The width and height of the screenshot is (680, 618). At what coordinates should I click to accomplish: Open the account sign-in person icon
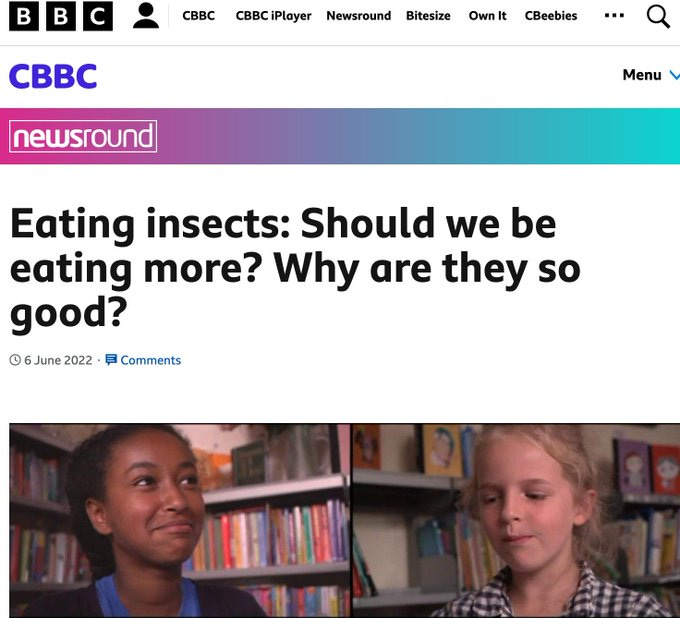[146, 16]
